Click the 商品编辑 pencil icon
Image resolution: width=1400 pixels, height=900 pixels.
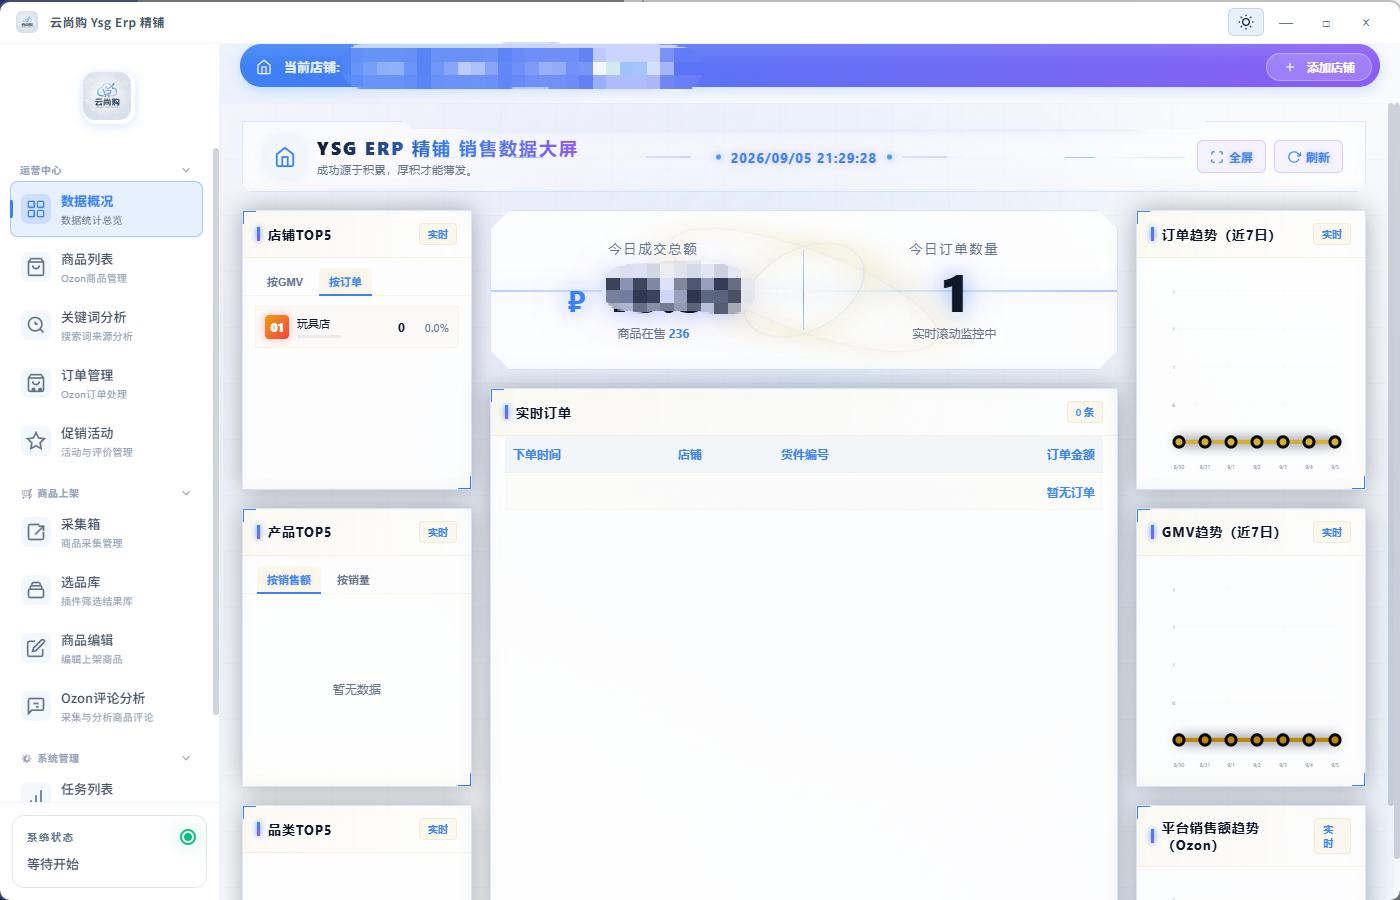click(36, 648)
